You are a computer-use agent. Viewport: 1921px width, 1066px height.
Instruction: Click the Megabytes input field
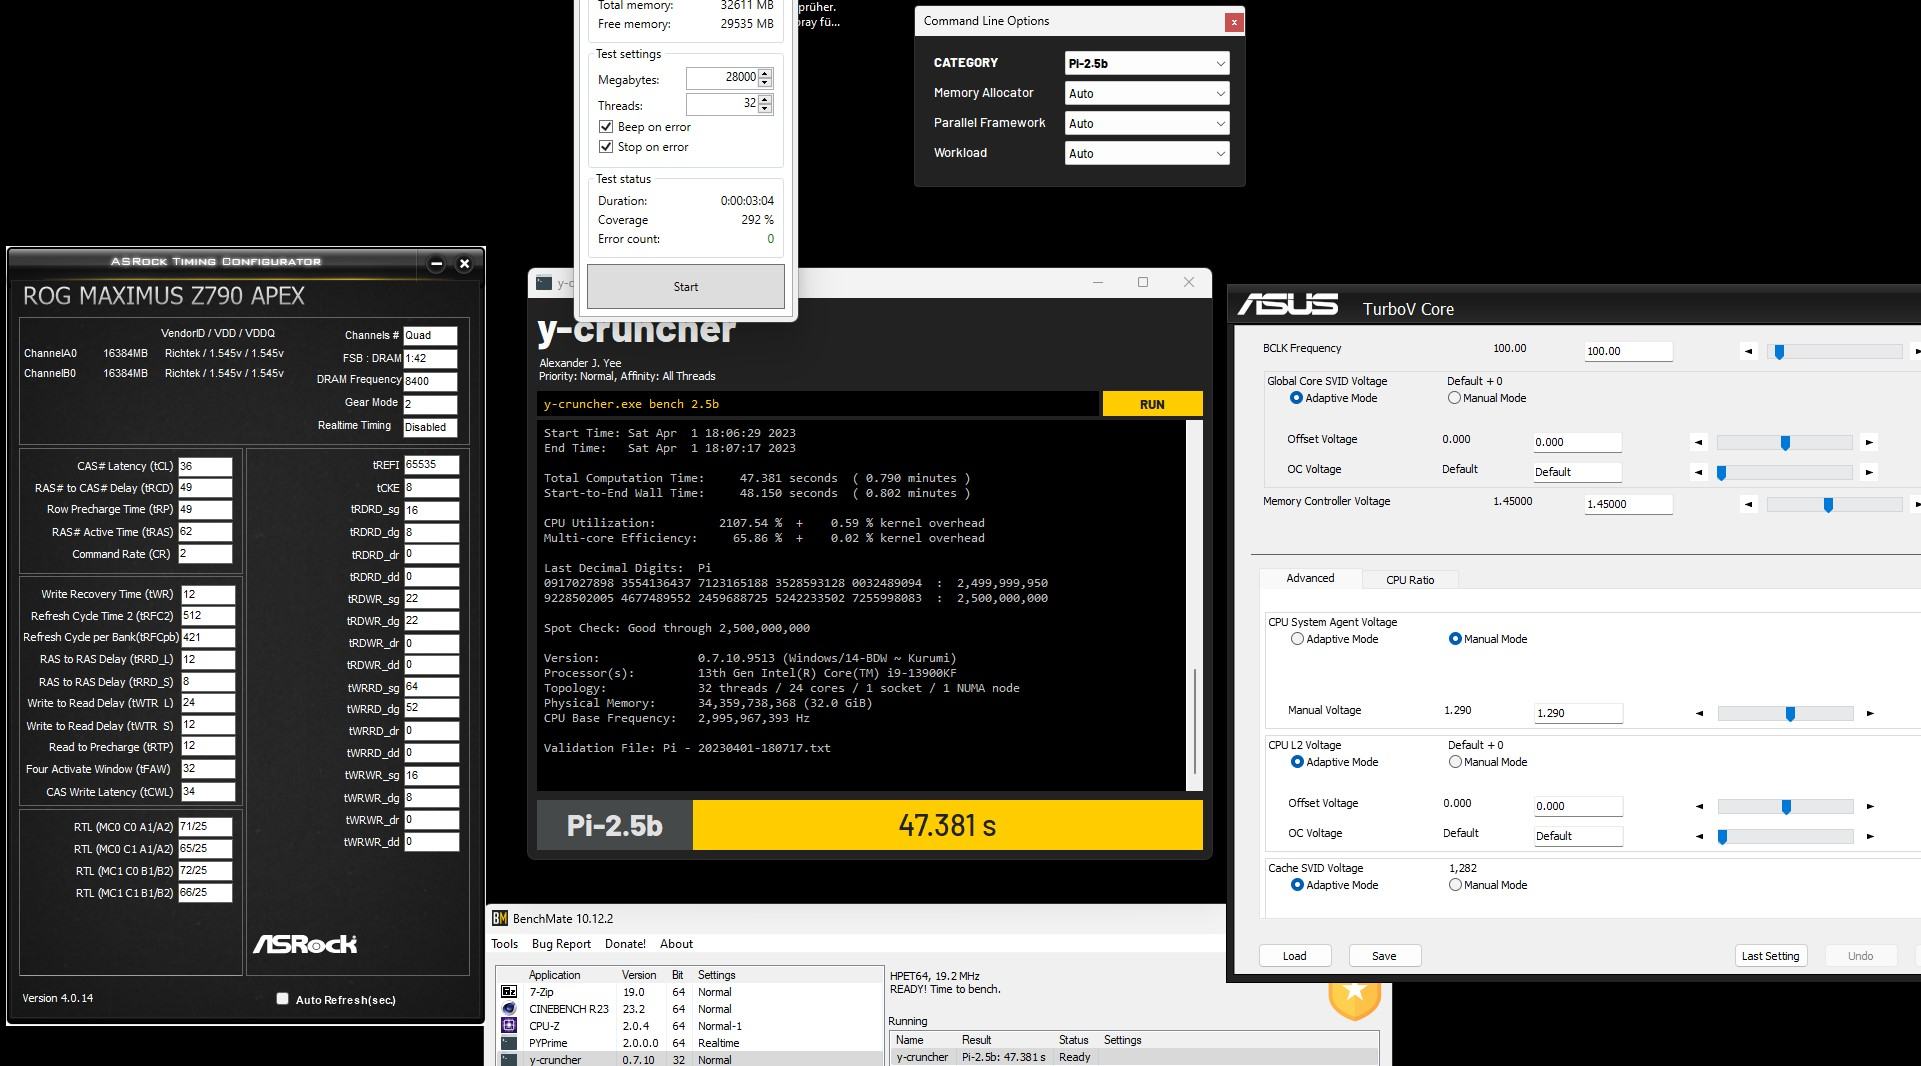pyautogui.click(x=722, y=77)
